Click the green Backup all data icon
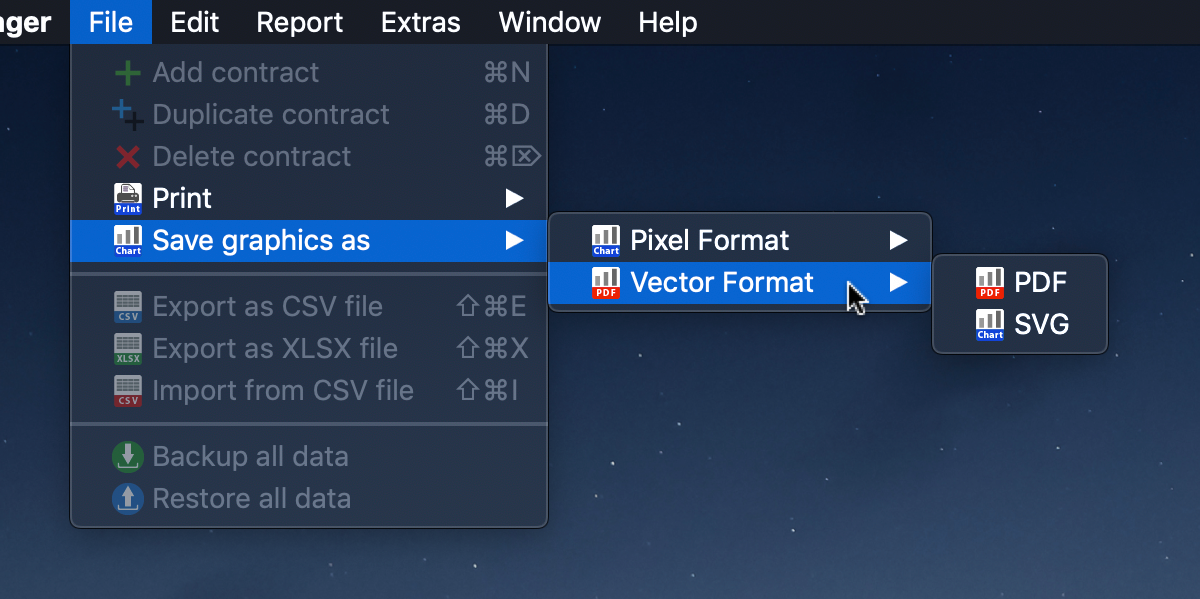Image resolution: width=1200 pixels, height=599 pixels. click(128, 457)
